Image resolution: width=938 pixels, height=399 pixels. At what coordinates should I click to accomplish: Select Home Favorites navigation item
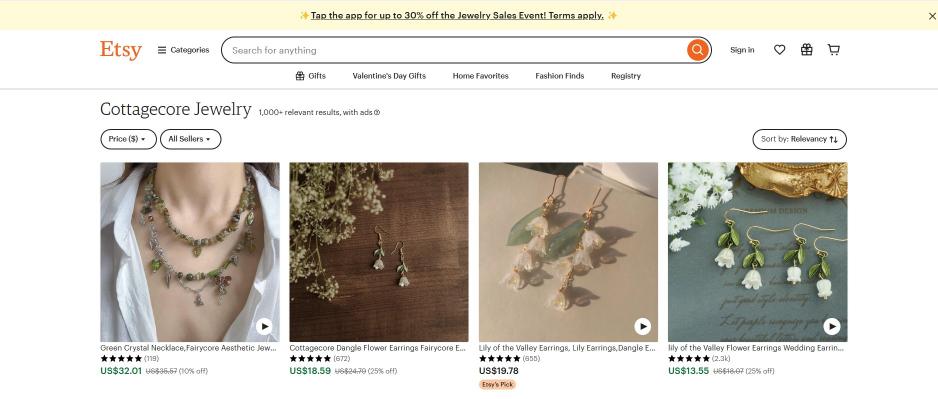pyautogui.click(x=480, y=76)
